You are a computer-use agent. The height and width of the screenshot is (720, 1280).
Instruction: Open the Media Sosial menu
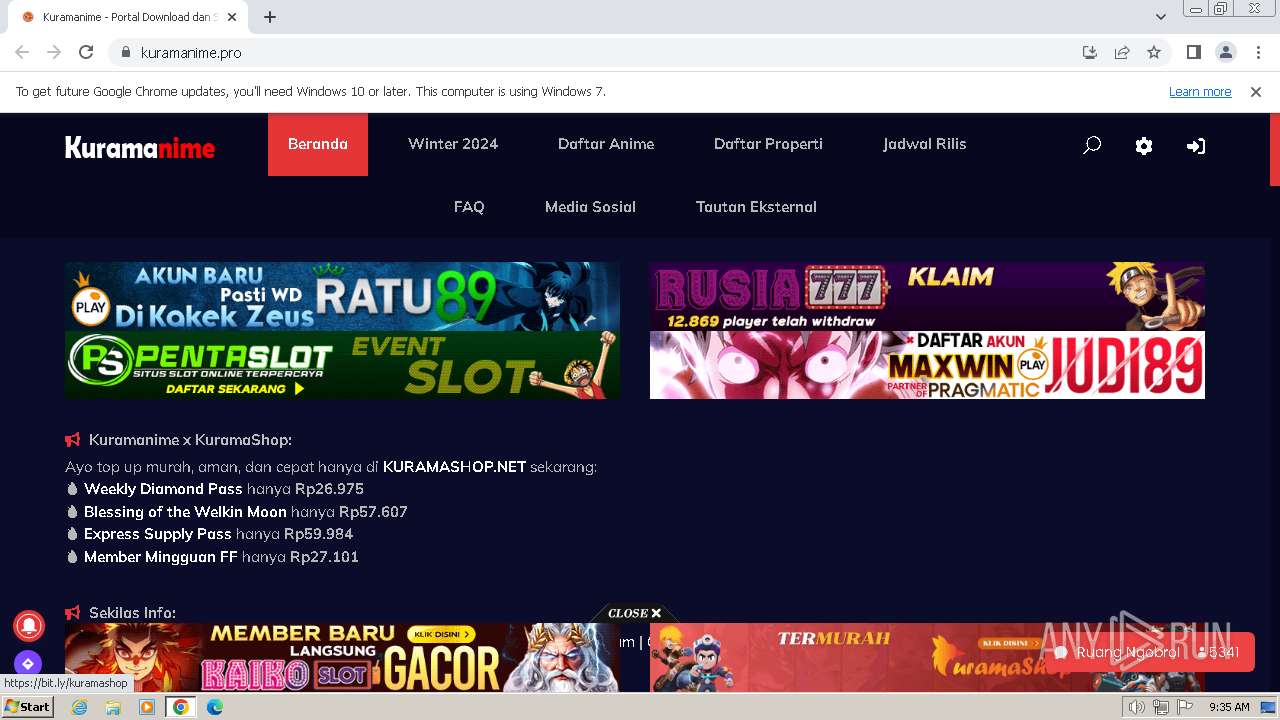click(590, 207)
